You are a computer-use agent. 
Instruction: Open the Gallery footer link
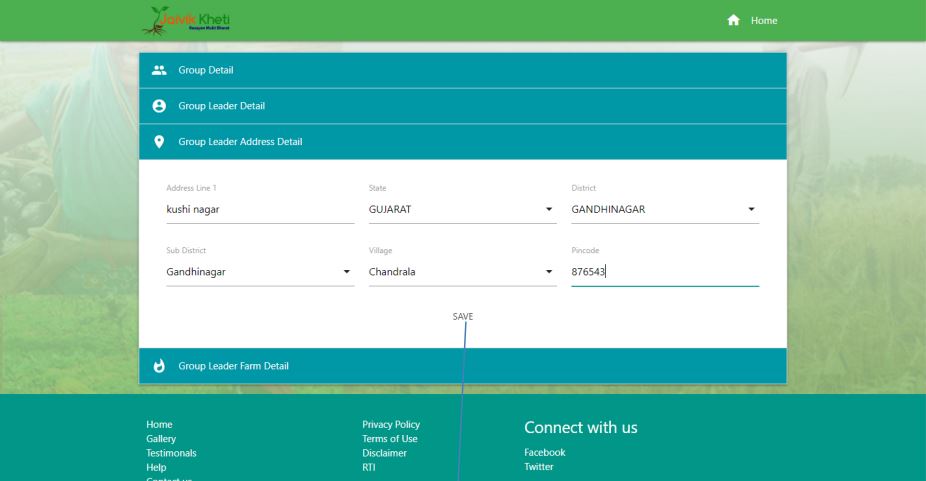click(x=160, y=439)
